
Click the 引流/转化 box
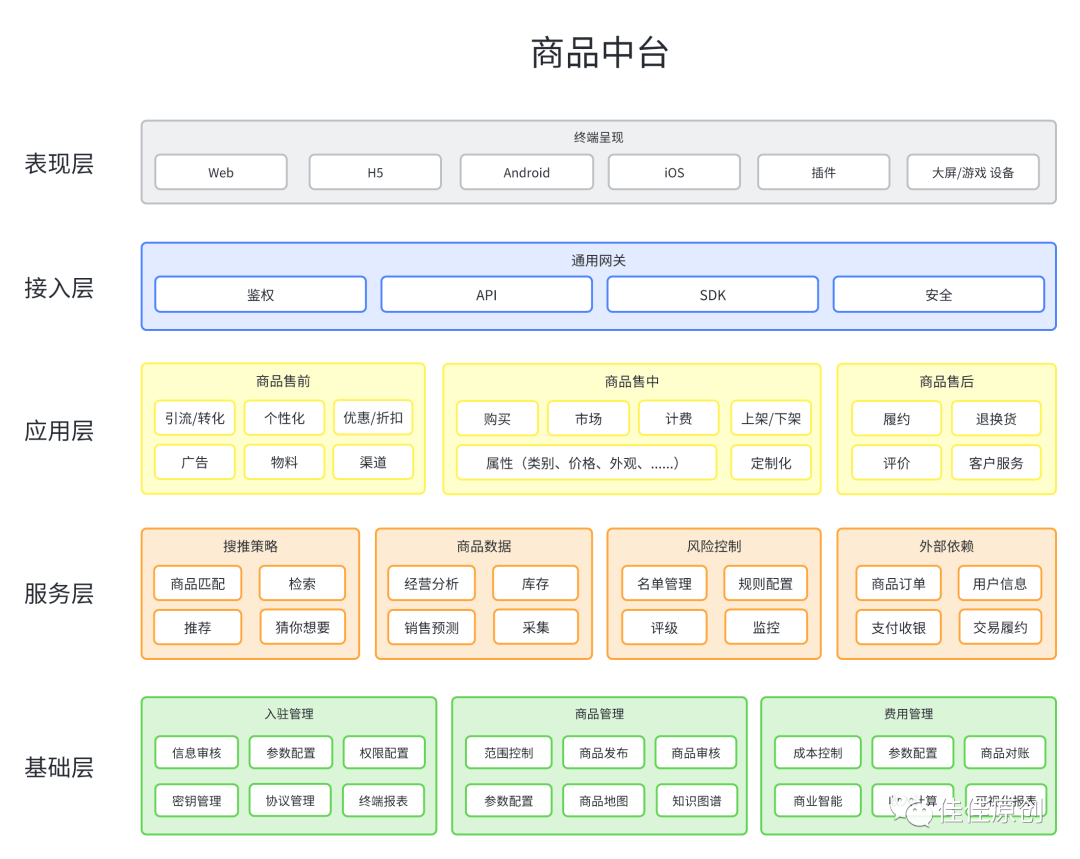point(194,418)
